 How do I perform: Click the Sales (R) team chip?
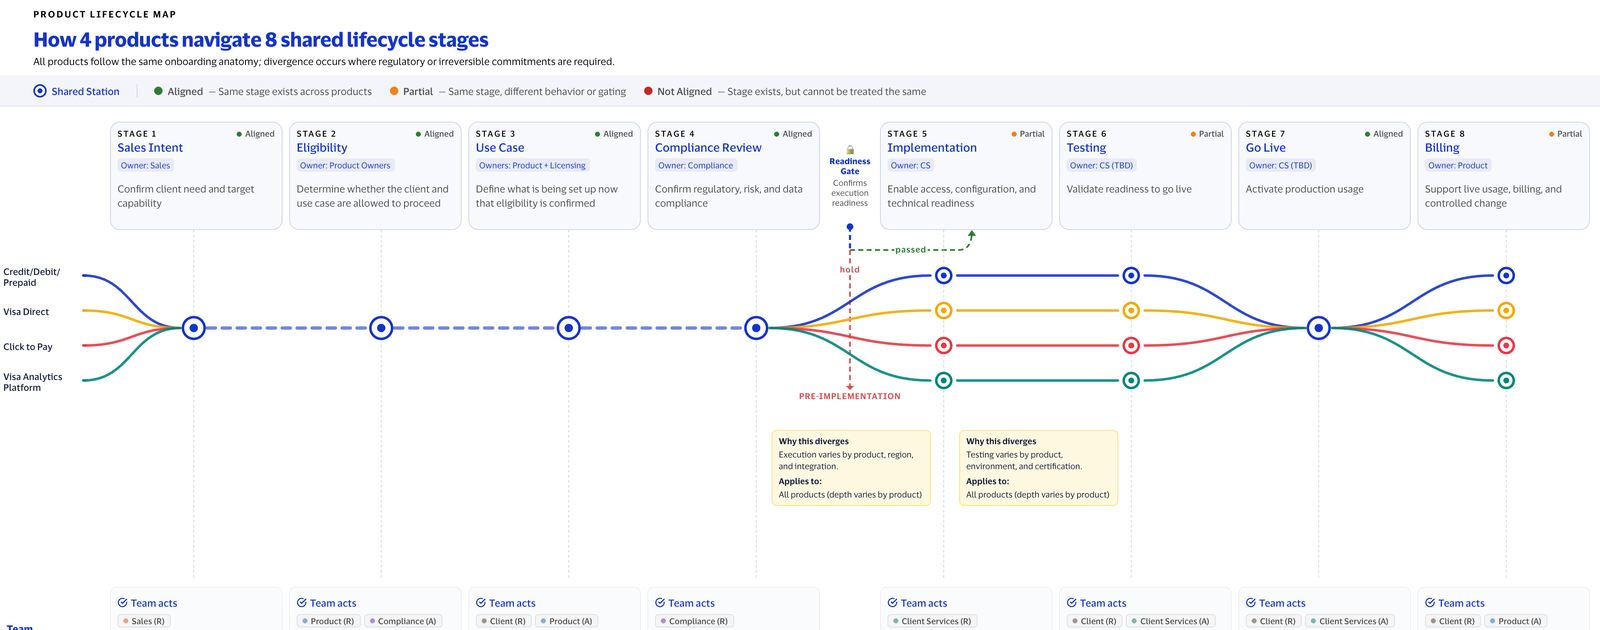[143, 621]
